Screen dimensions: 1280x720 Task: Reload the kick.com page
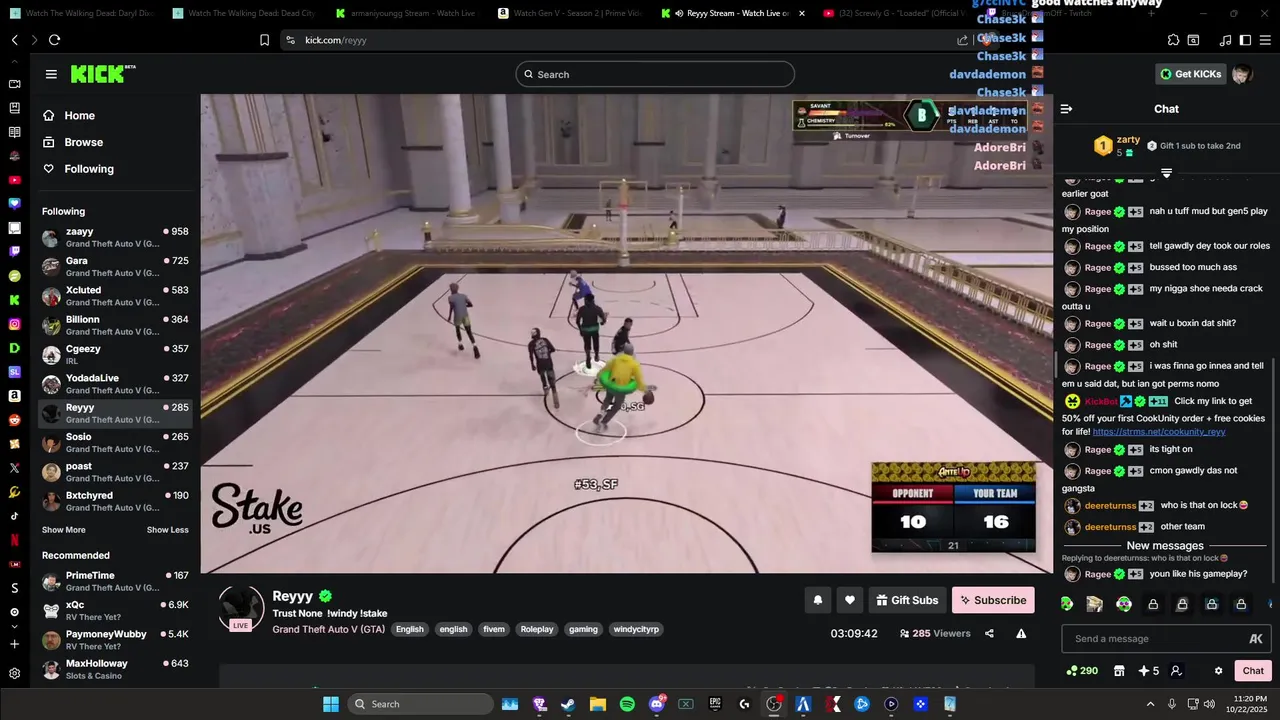click(x=54, y=40)
